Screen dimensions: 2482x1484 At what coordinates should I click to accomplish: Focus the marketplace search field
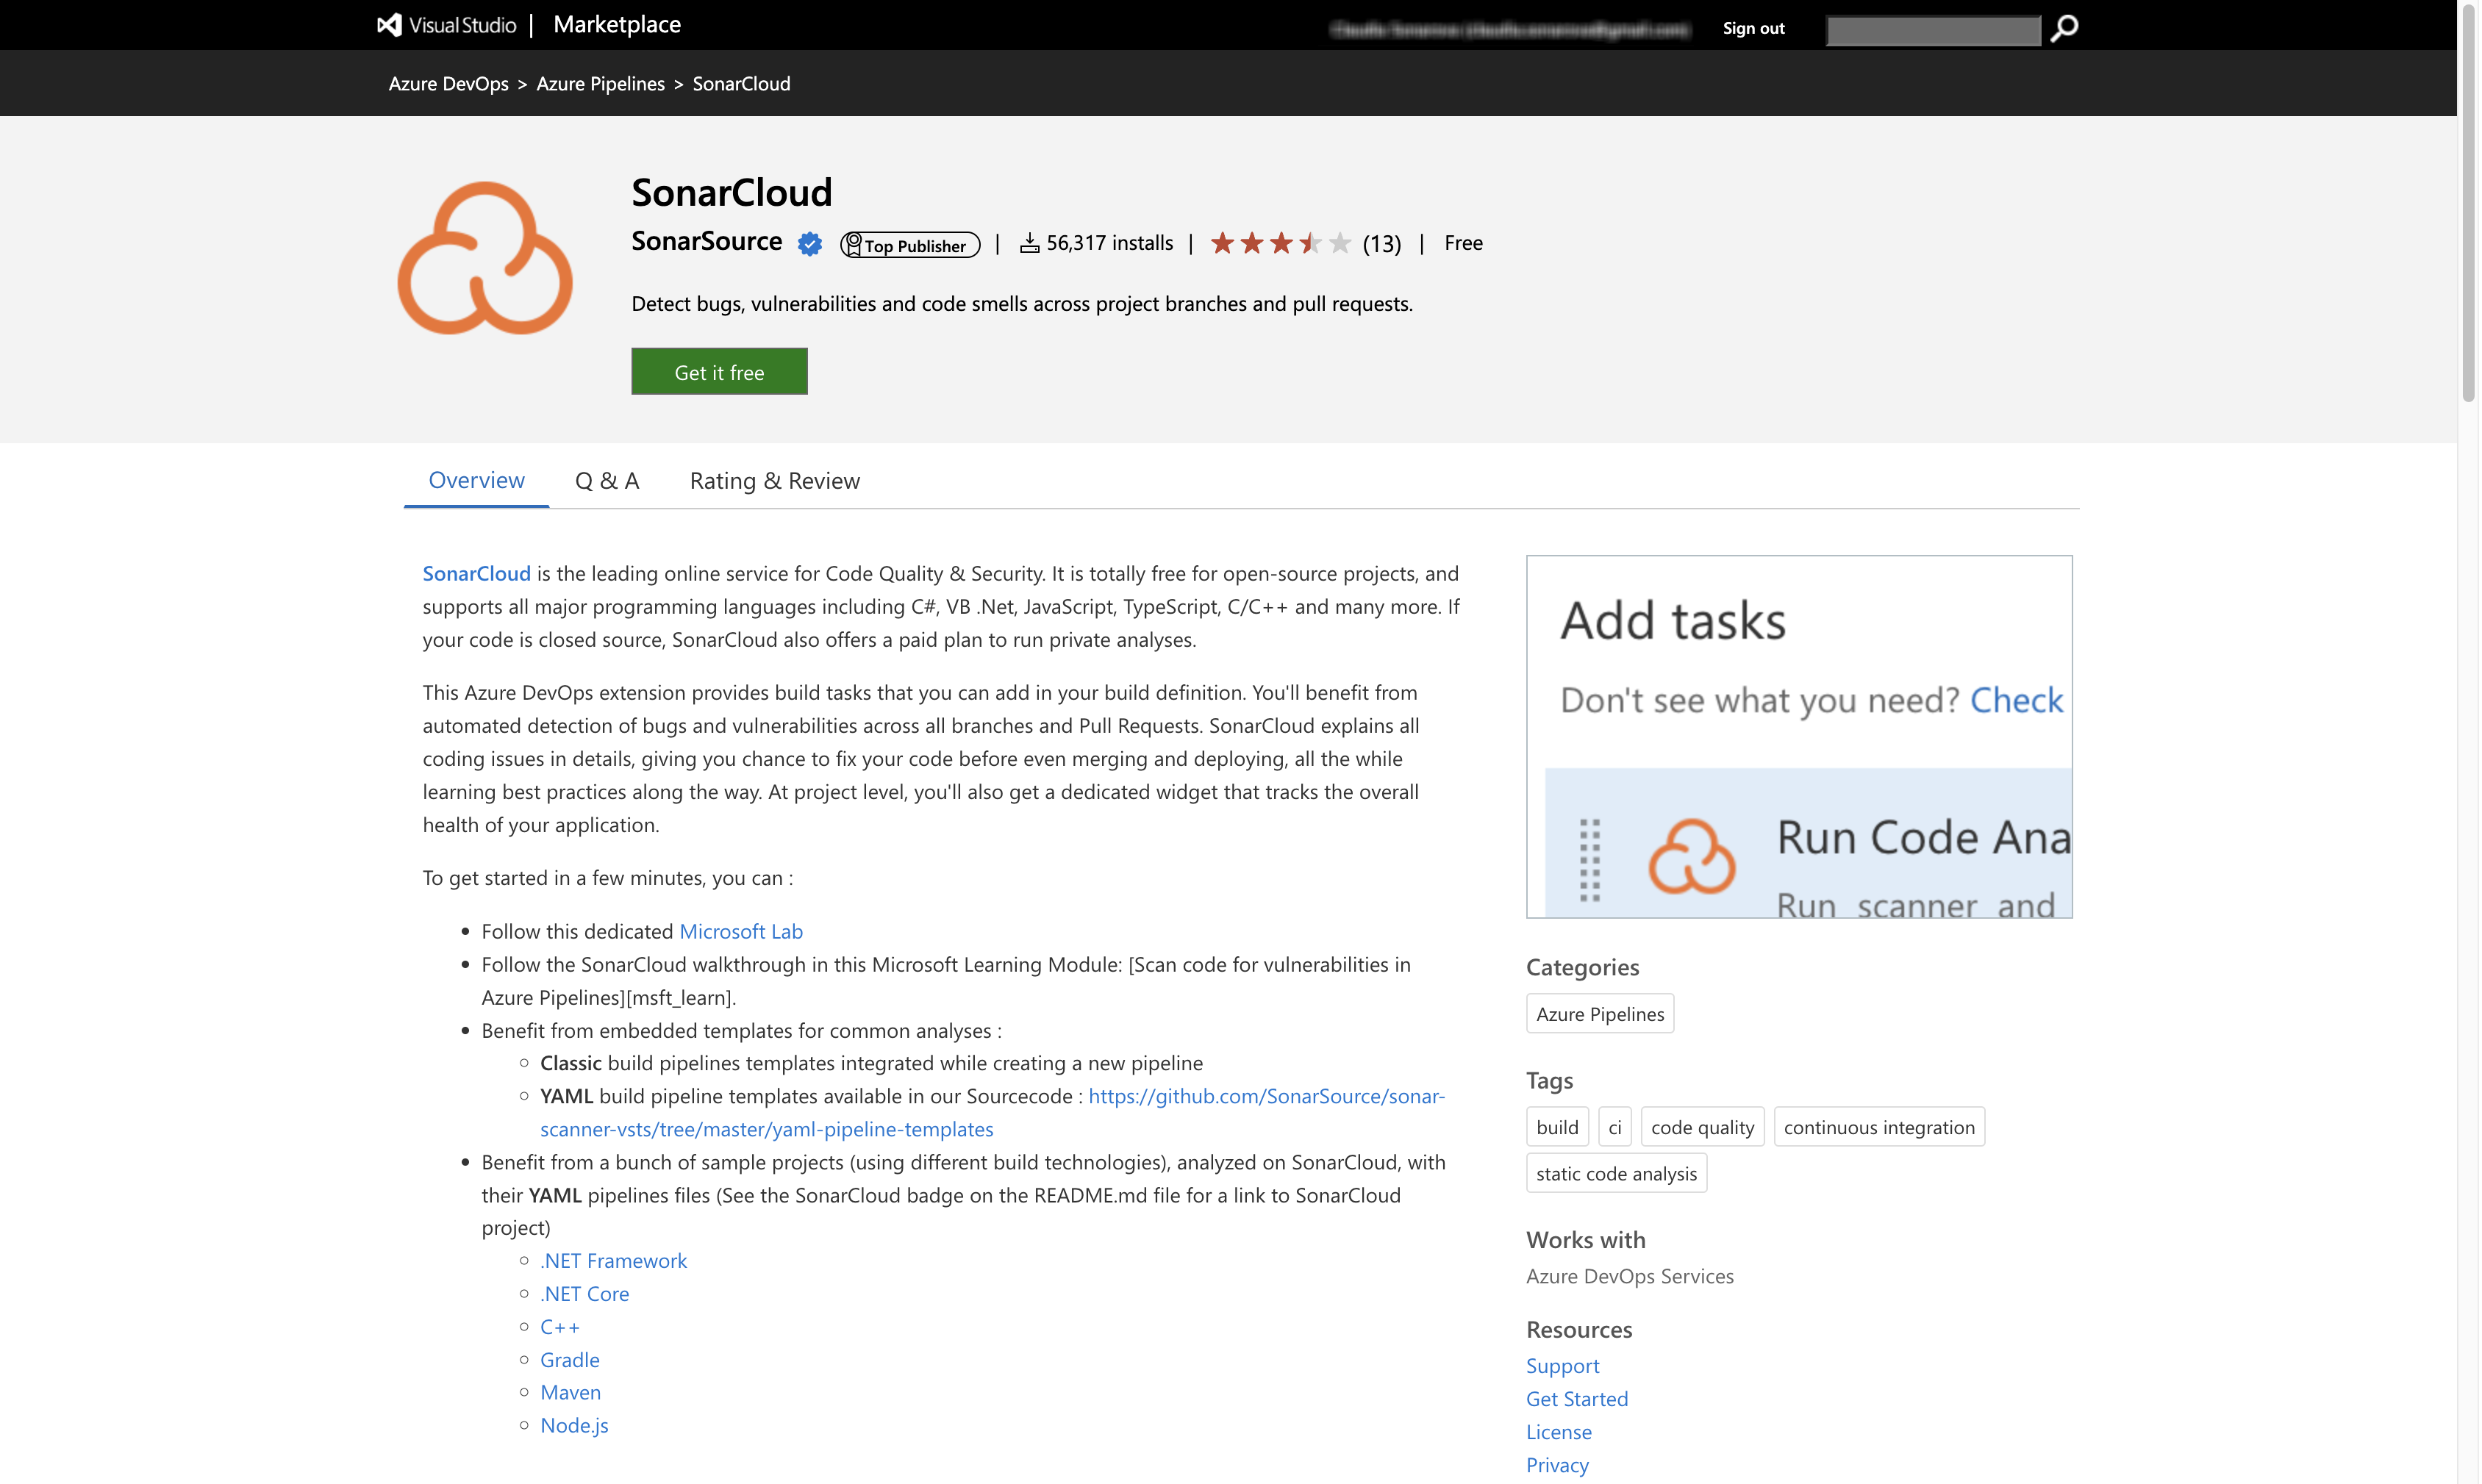[1934, 30]
